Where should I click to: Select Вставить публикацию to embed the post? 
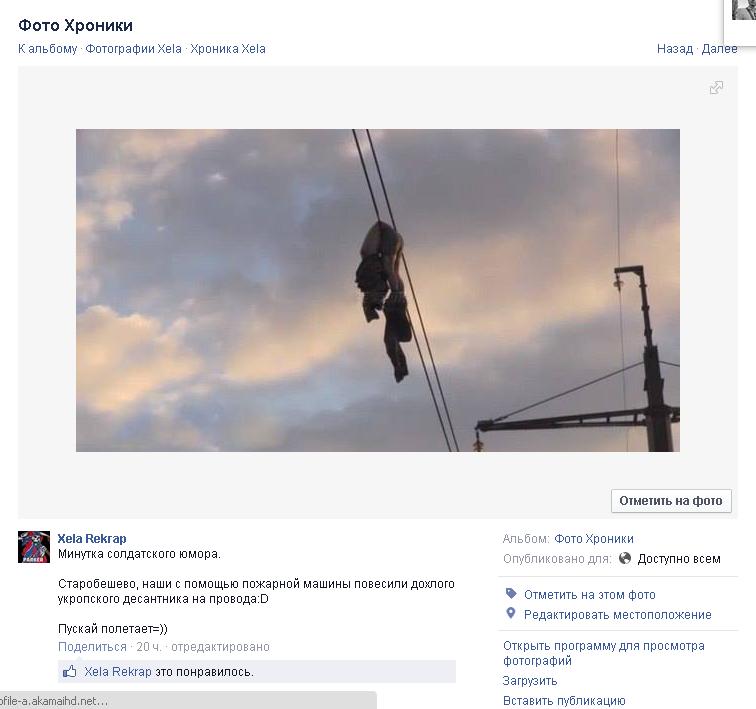[564, 700]
